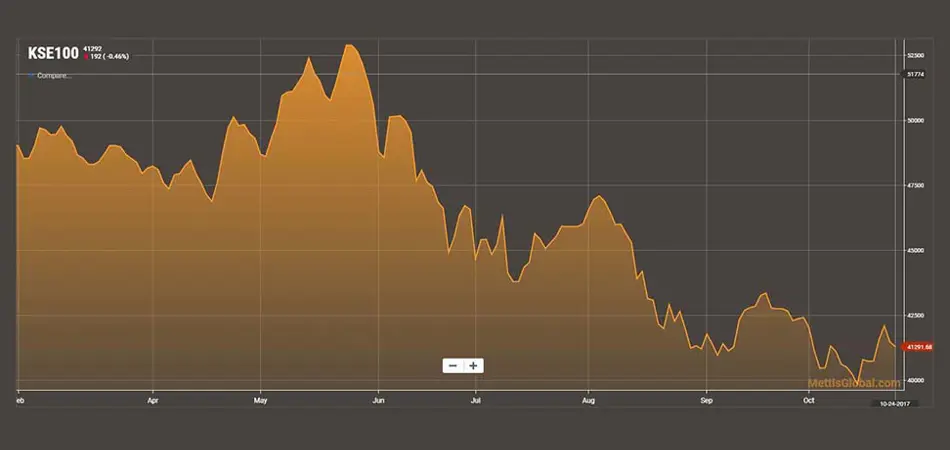The height and width of the screenshot is (450, 950).
Task: Select the Apr label on time axis
Action: pyautogui.click(x=152, y=397)
